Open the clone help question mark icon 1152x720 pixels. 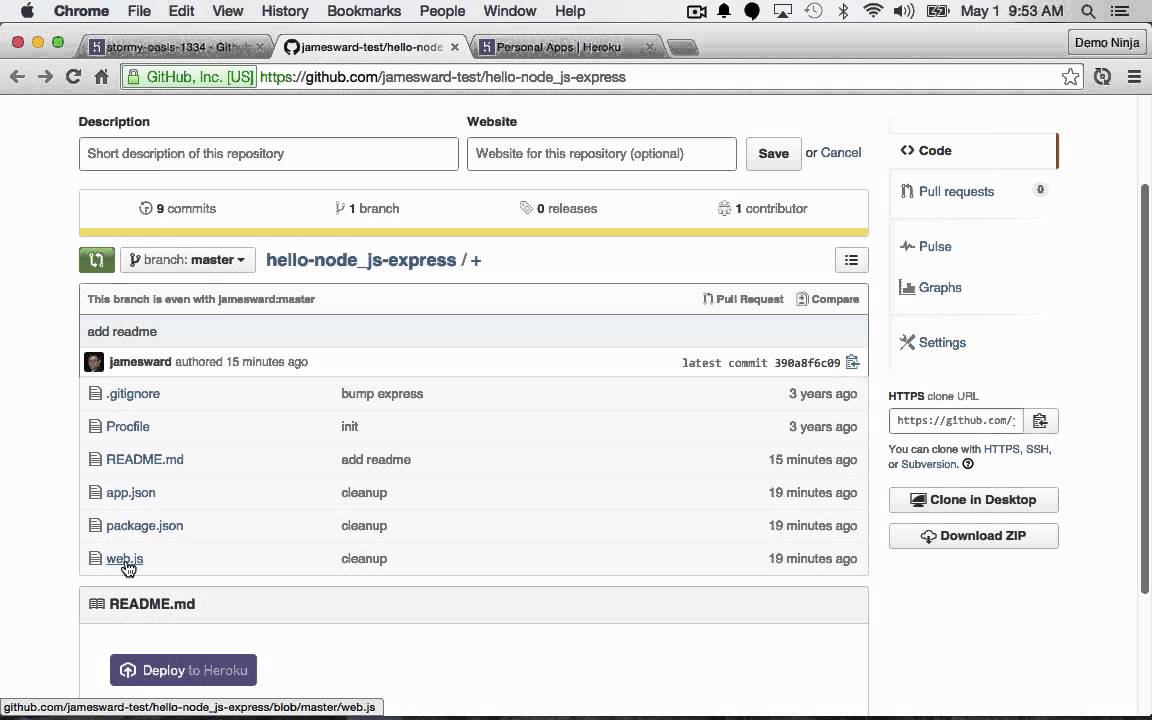tap(968, 464)
